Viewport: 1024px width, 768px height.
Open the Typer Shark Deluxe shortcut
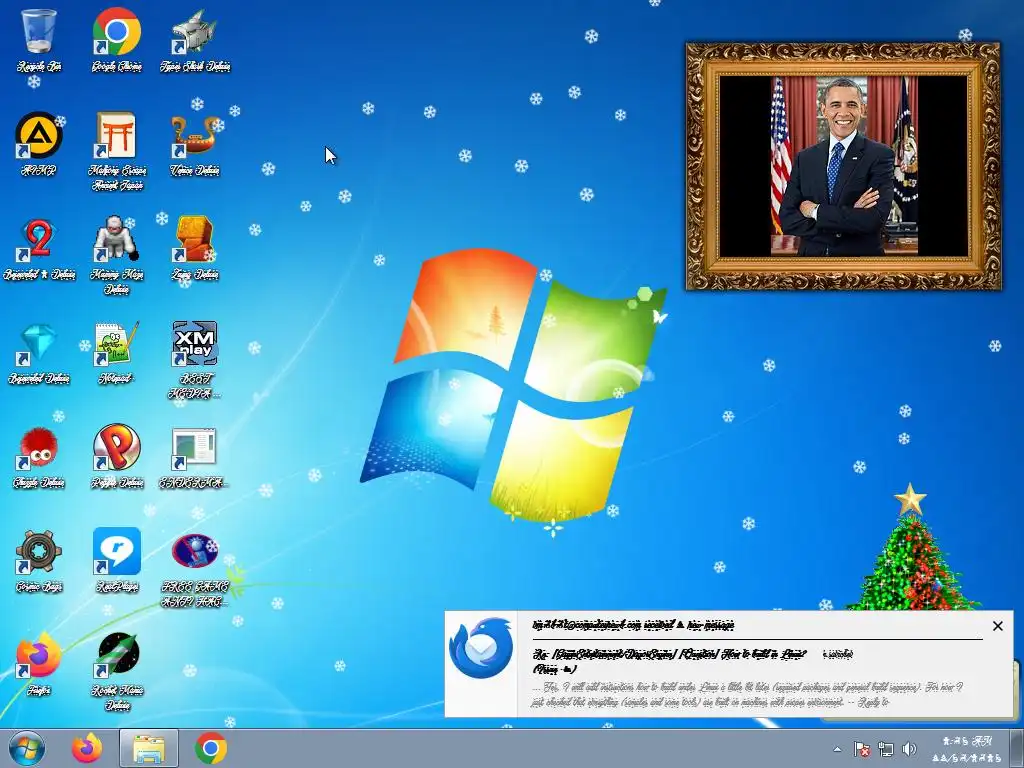pos(195,40)
